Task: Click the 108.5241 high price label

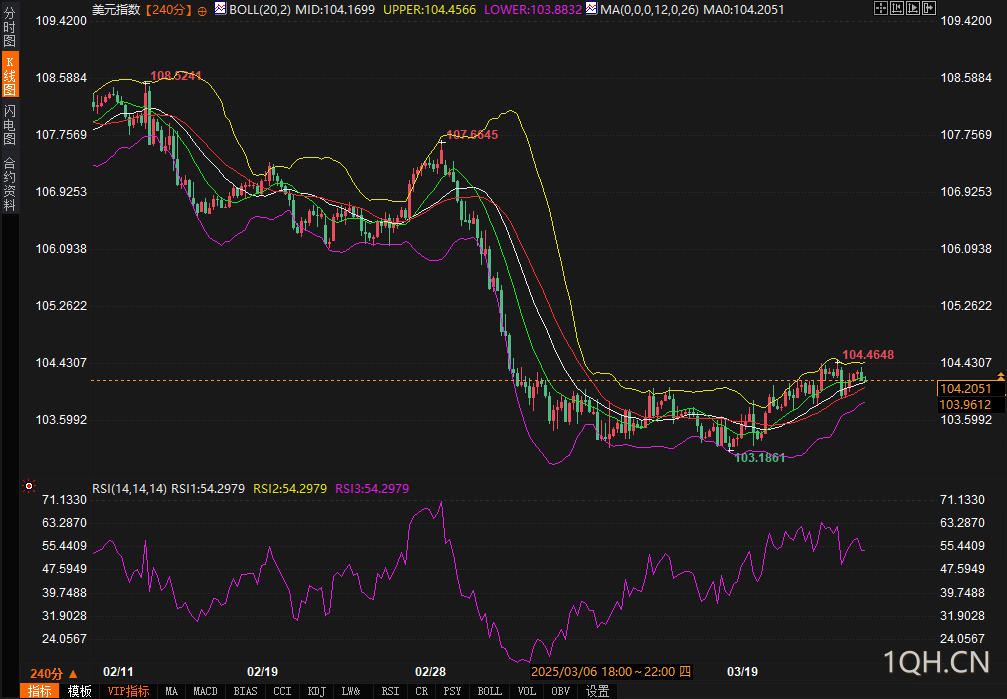Action: [x=175, y=75]
